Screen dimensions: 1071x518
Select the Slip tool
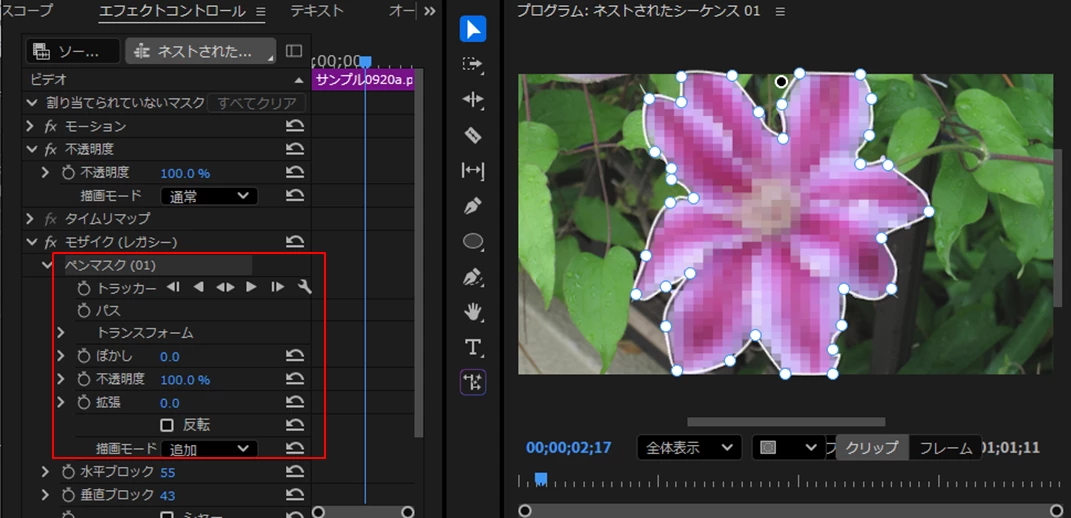coord(473,170)
